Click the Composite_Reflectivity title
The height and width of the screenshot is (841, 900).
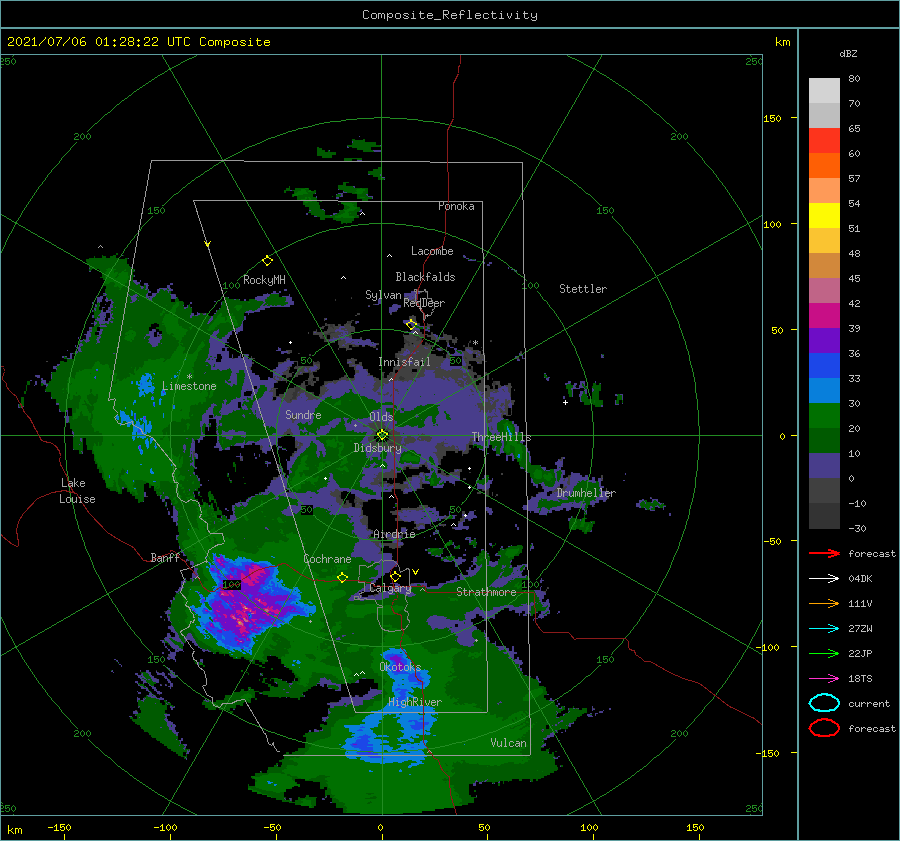click(450, 15)
